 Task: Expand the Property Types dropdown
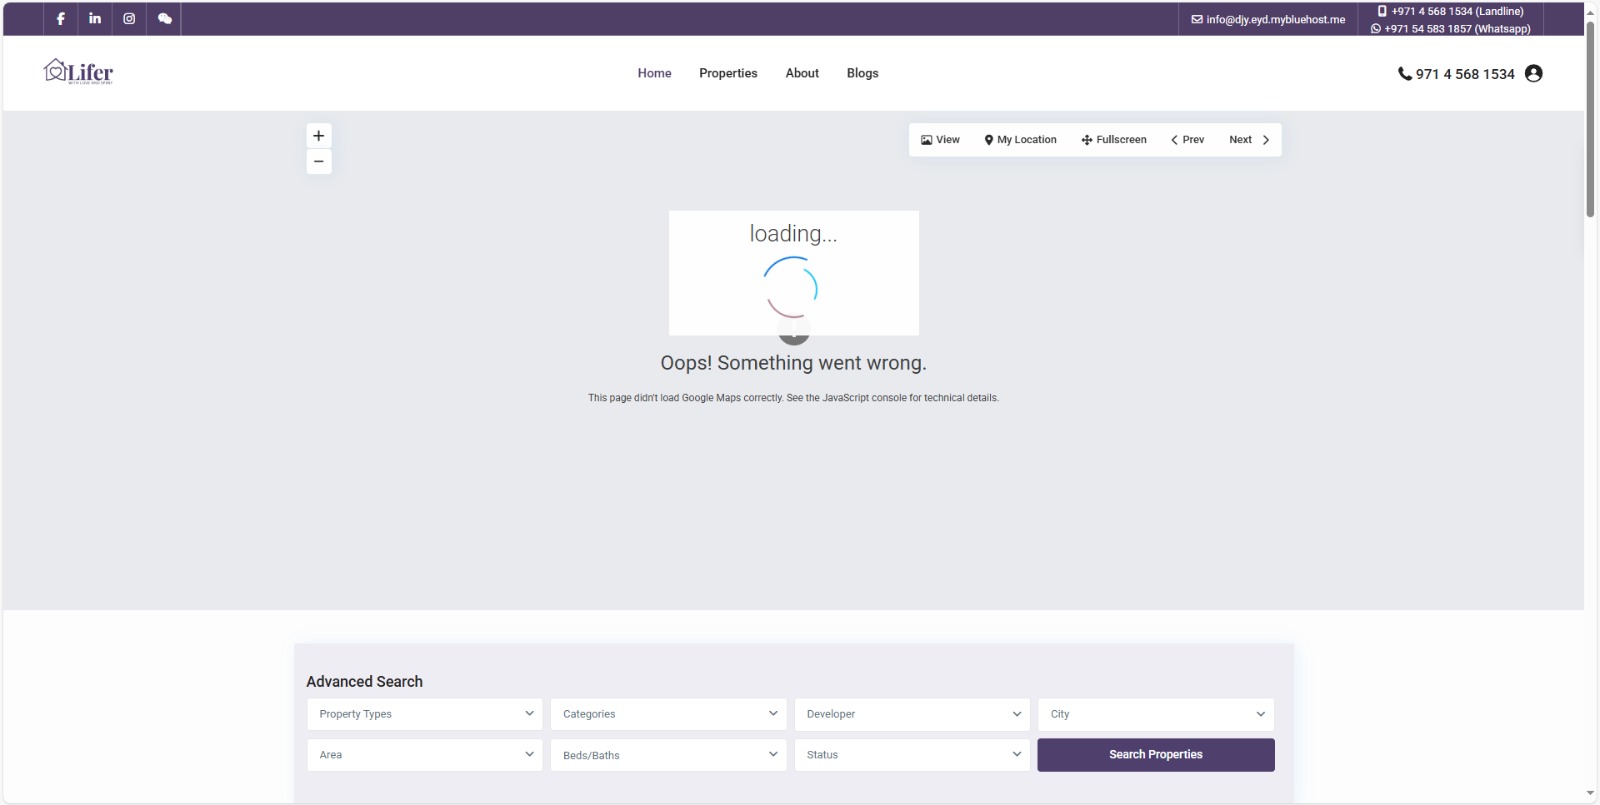(x=425, y=714)
